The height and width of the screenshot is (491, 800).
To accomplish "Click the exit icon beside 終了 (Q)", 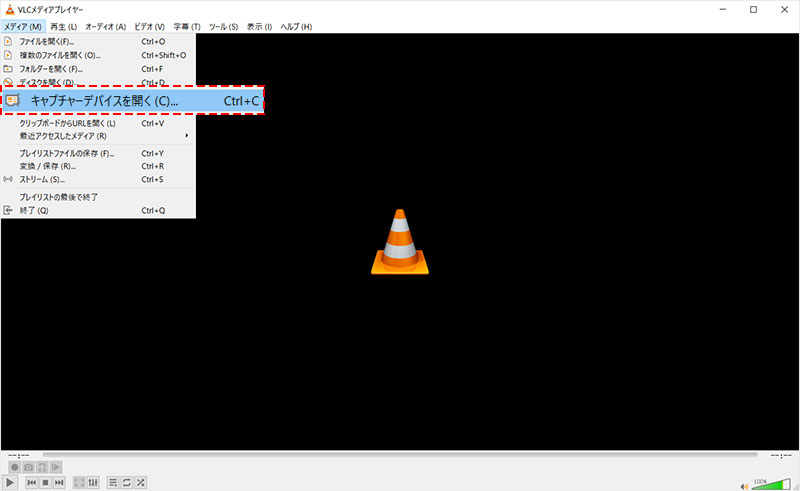I will click(x=8, y=210).
